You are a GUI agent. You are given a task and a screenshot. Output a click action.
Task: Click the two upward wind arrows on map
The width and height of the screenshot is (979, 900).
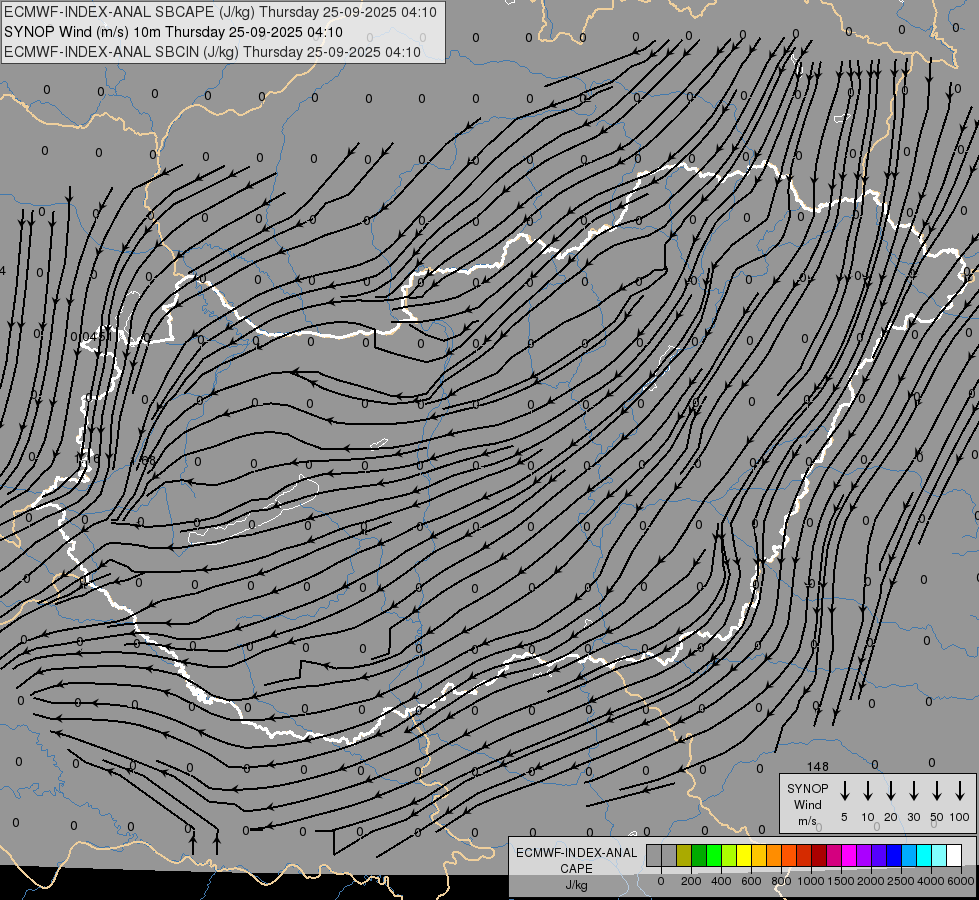coord(205,842)
